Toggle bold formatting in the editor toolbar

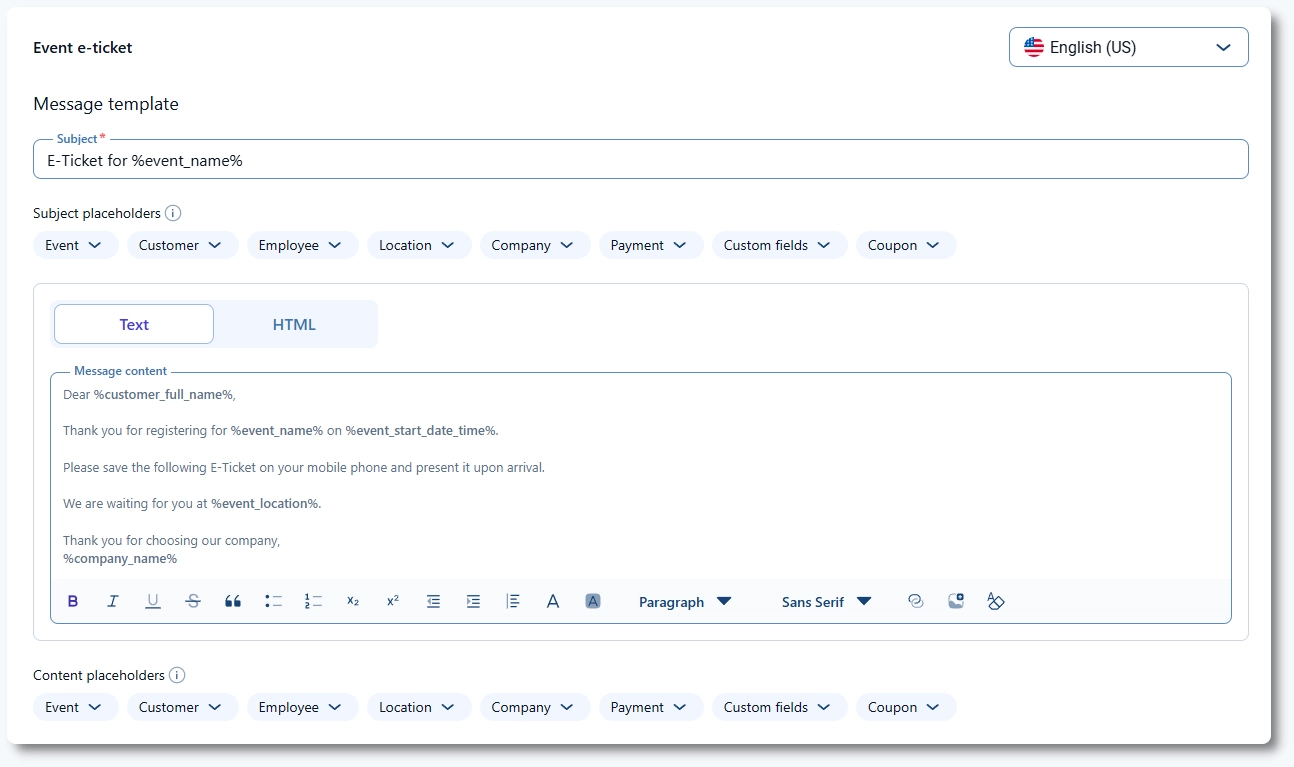73,601
